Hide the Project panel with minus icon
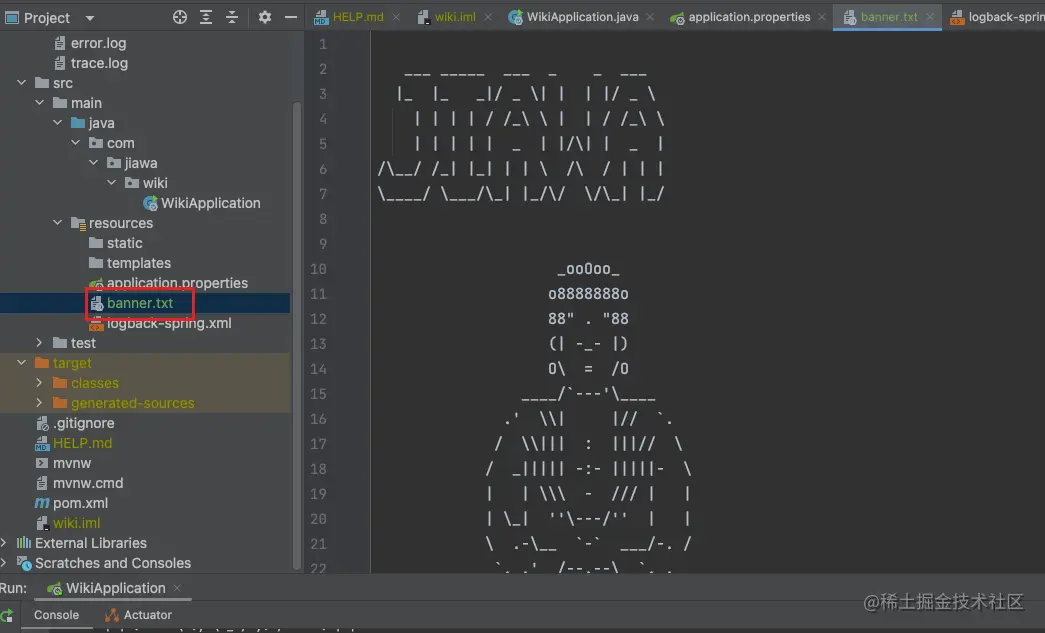The width and height of the screenshot is (1045, 633). pyautogui.click(x=291, y=17)
